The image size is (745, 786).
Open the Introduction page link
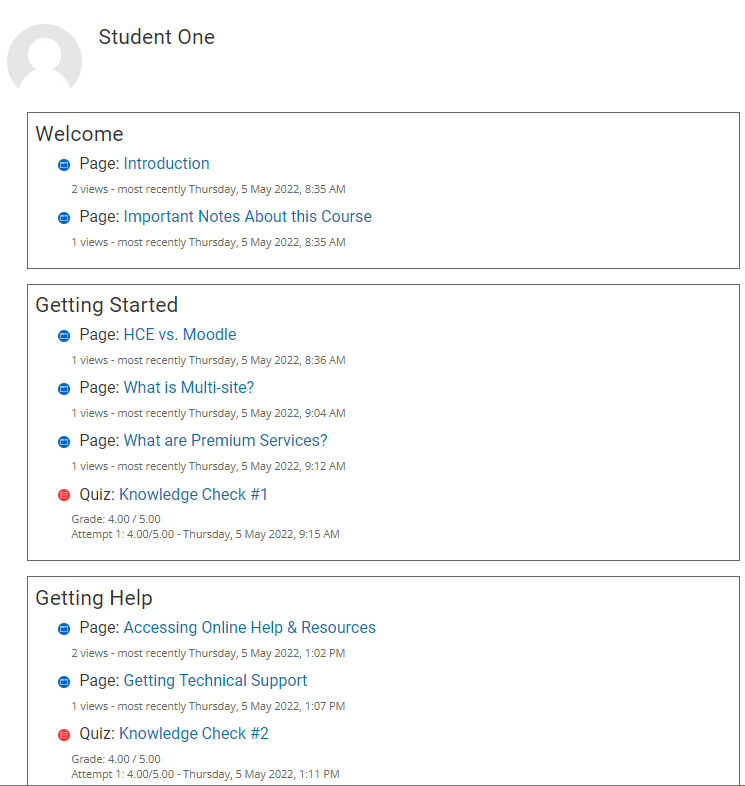(166, 164)
